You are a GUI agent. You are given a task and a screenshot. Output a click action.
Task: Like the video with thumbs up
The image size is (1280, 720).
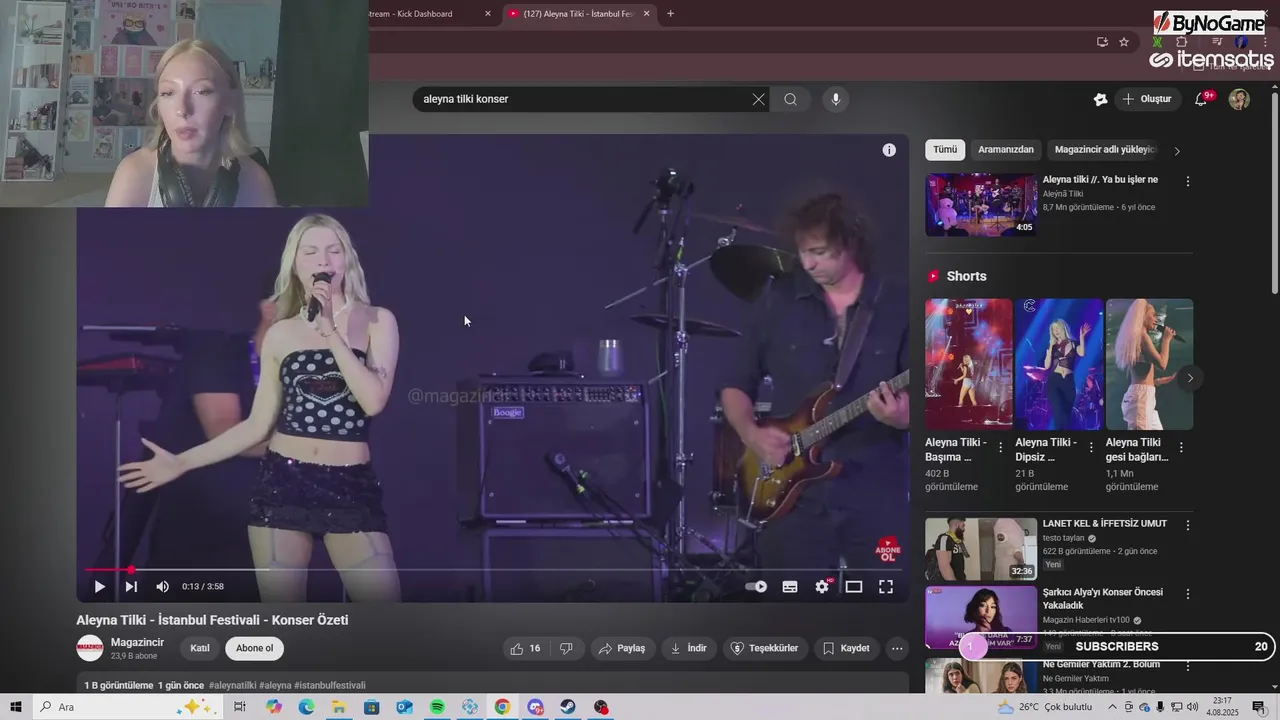pos(525,648)
